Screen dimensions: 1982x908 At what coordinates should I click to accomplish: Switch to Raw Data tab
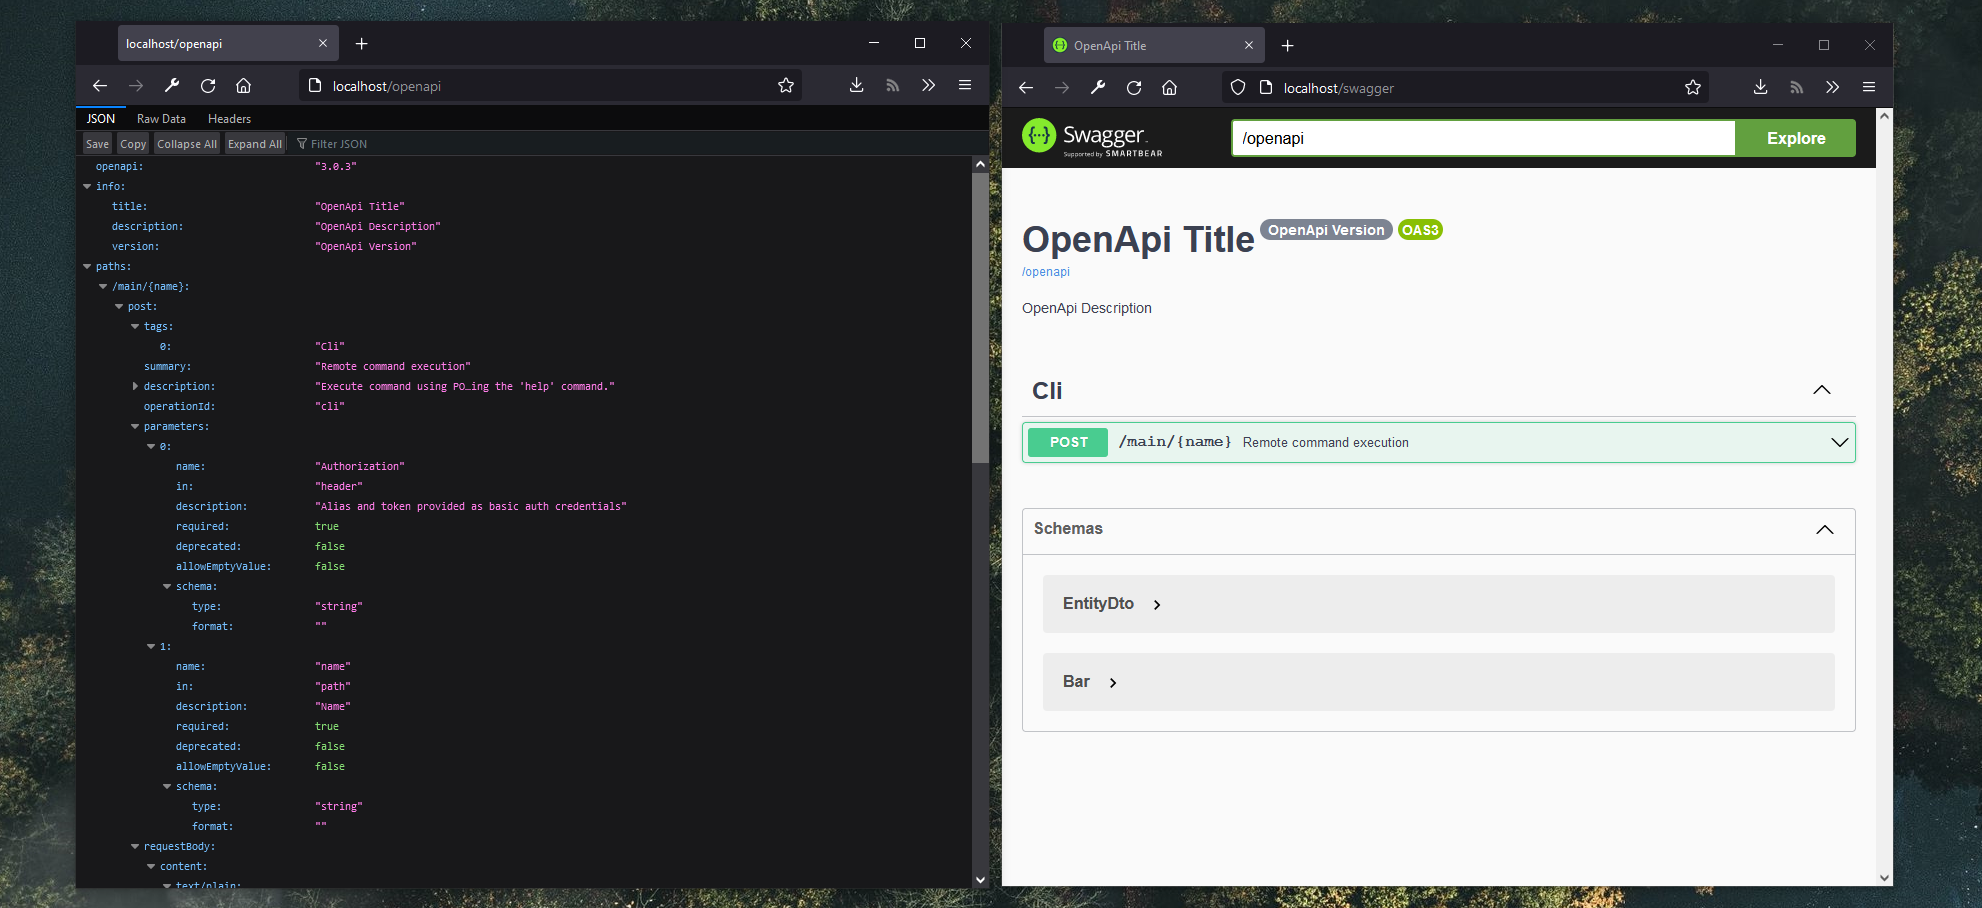pos(161,119)
